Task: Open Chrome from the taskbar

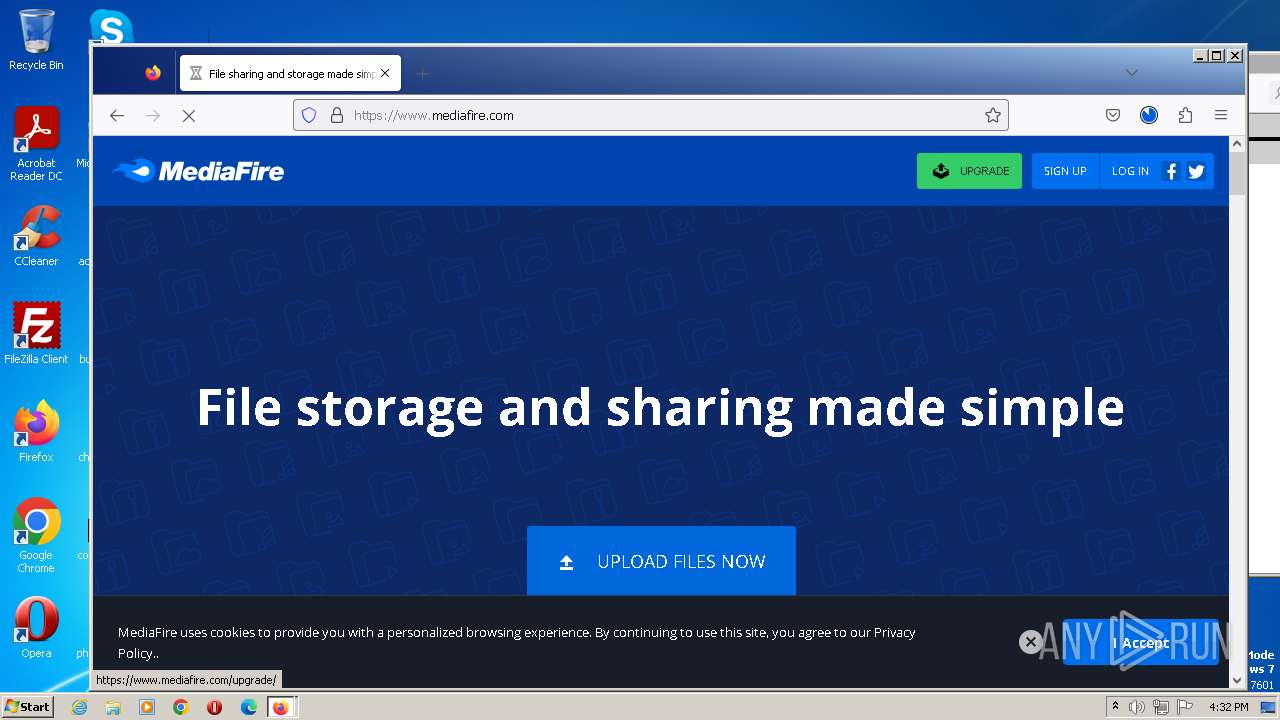Action: coord(180,707)
